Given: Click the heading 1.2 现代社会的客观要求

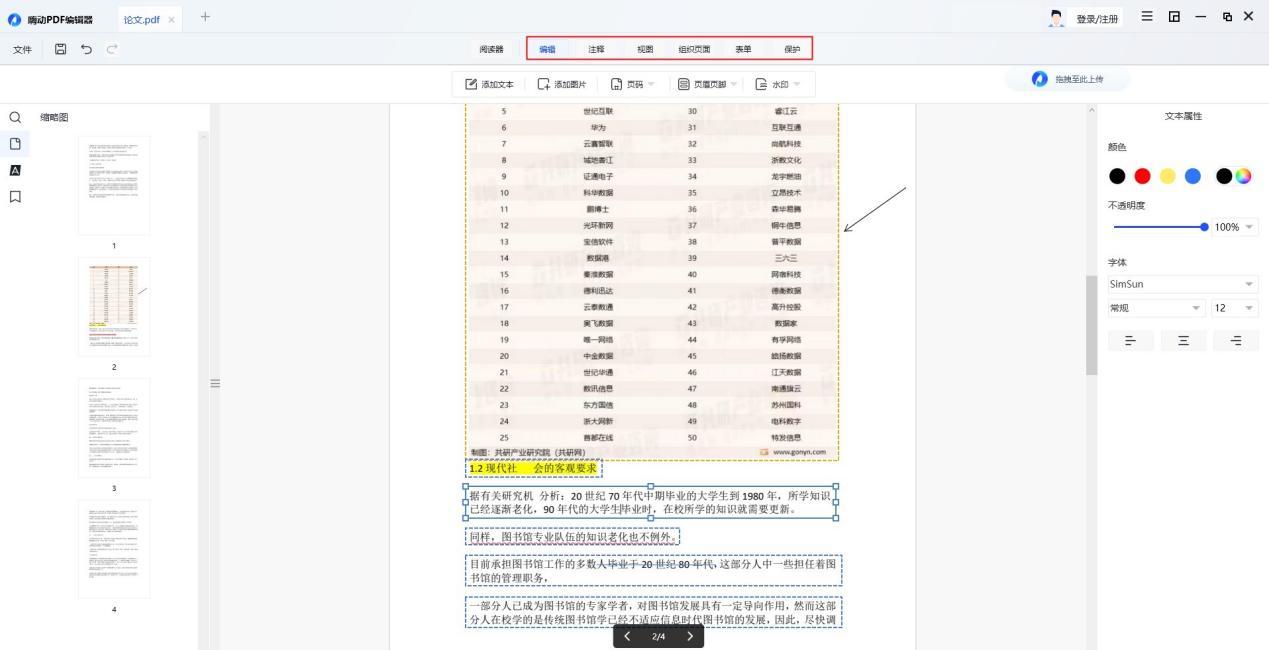Looking at the screenshot, I should click(x=533, y=468).
